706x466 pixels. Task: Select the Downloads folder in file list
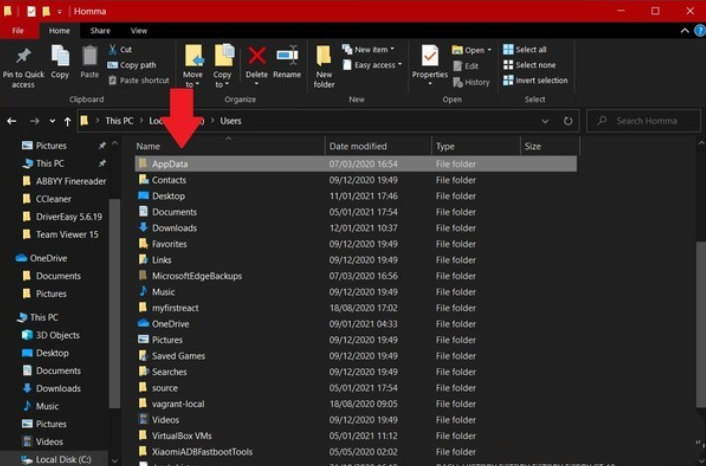[355, 228]
